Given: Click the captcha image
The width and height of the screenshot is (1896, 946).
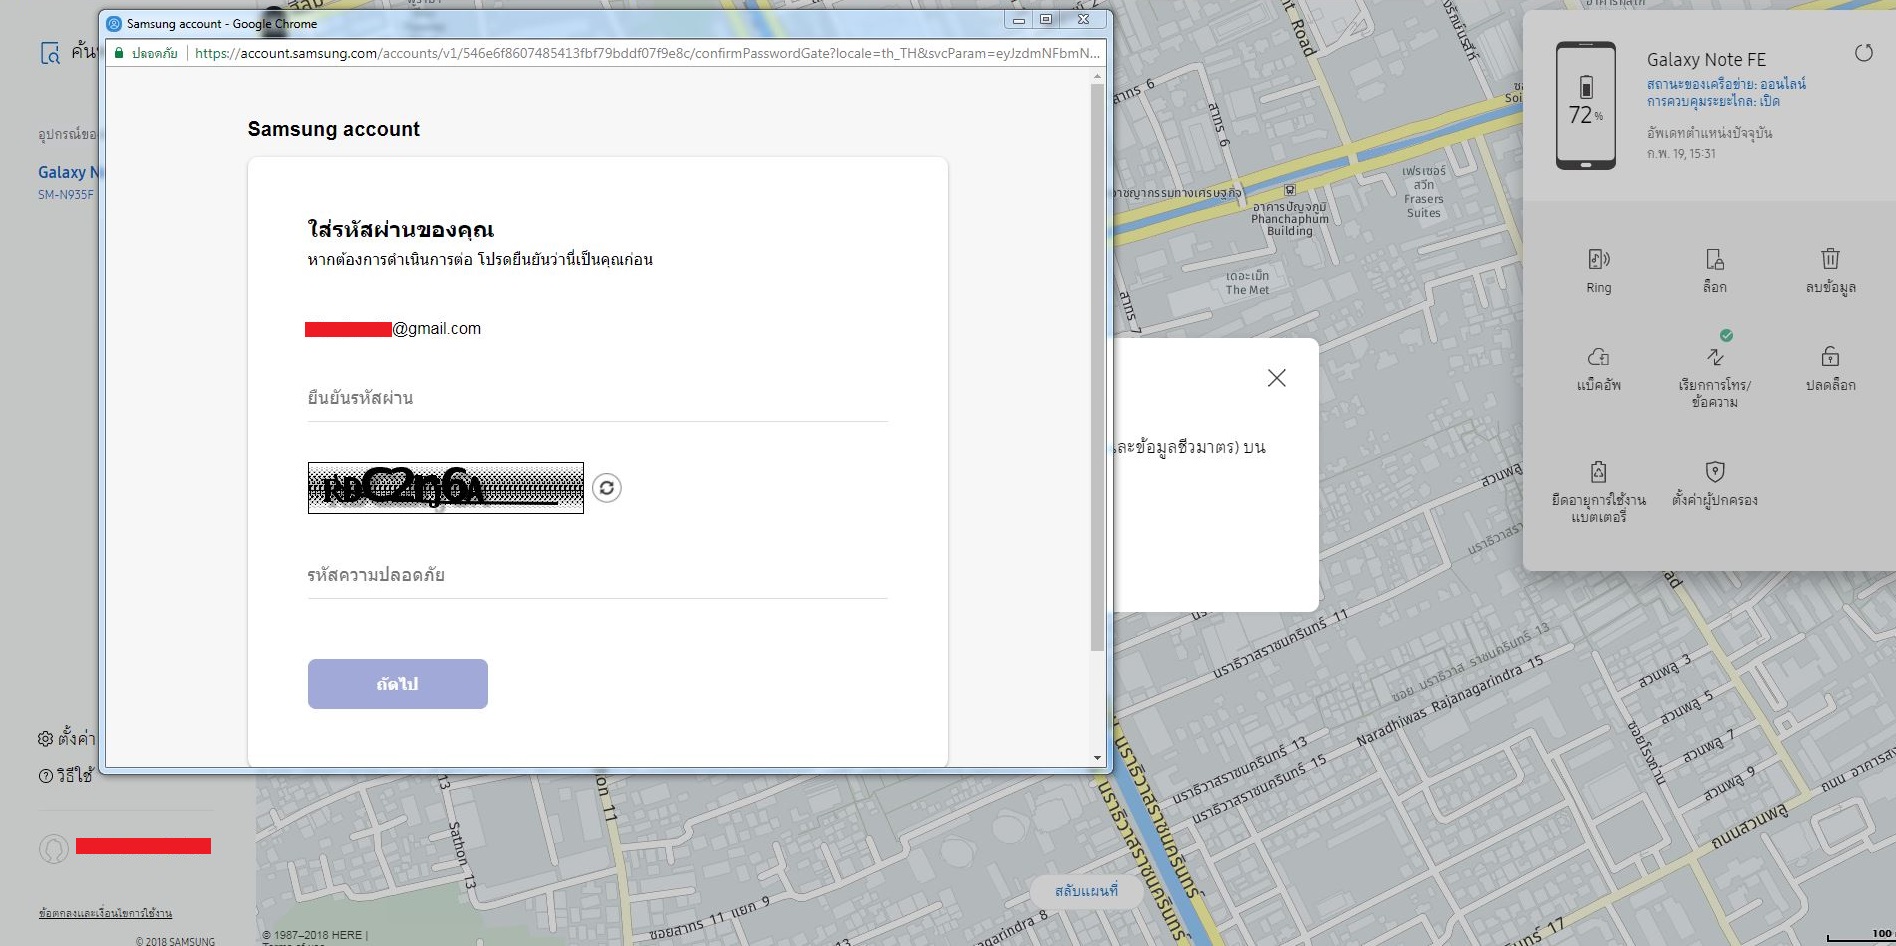Looking at the screenshot, I should click(446, 488).
